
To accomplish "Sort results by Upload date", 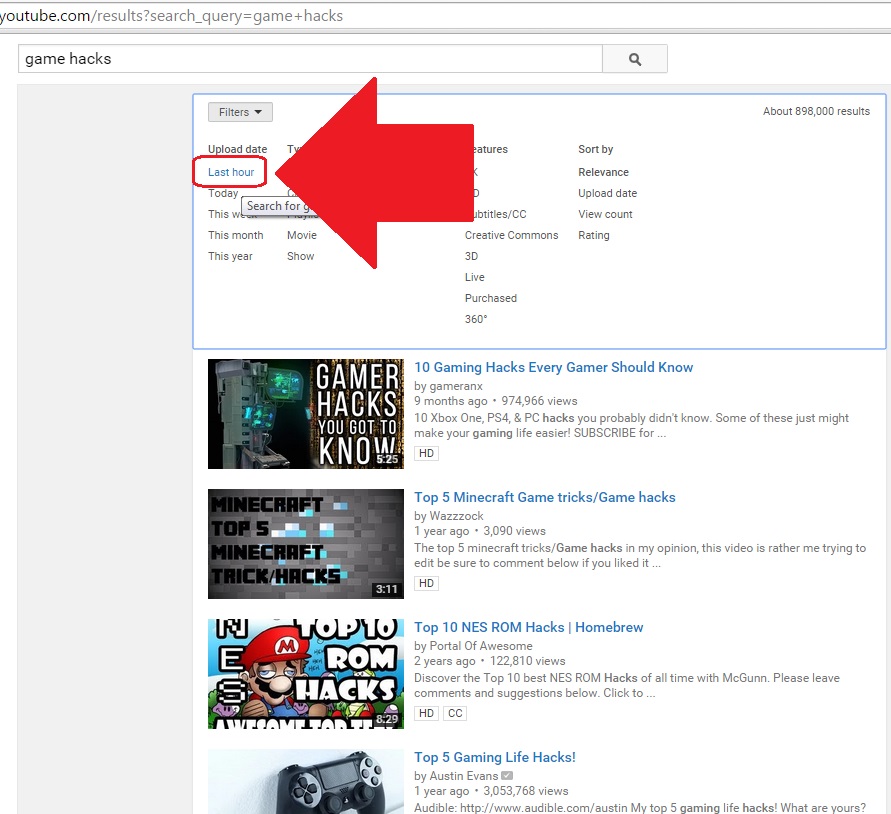I will [607, 193].
